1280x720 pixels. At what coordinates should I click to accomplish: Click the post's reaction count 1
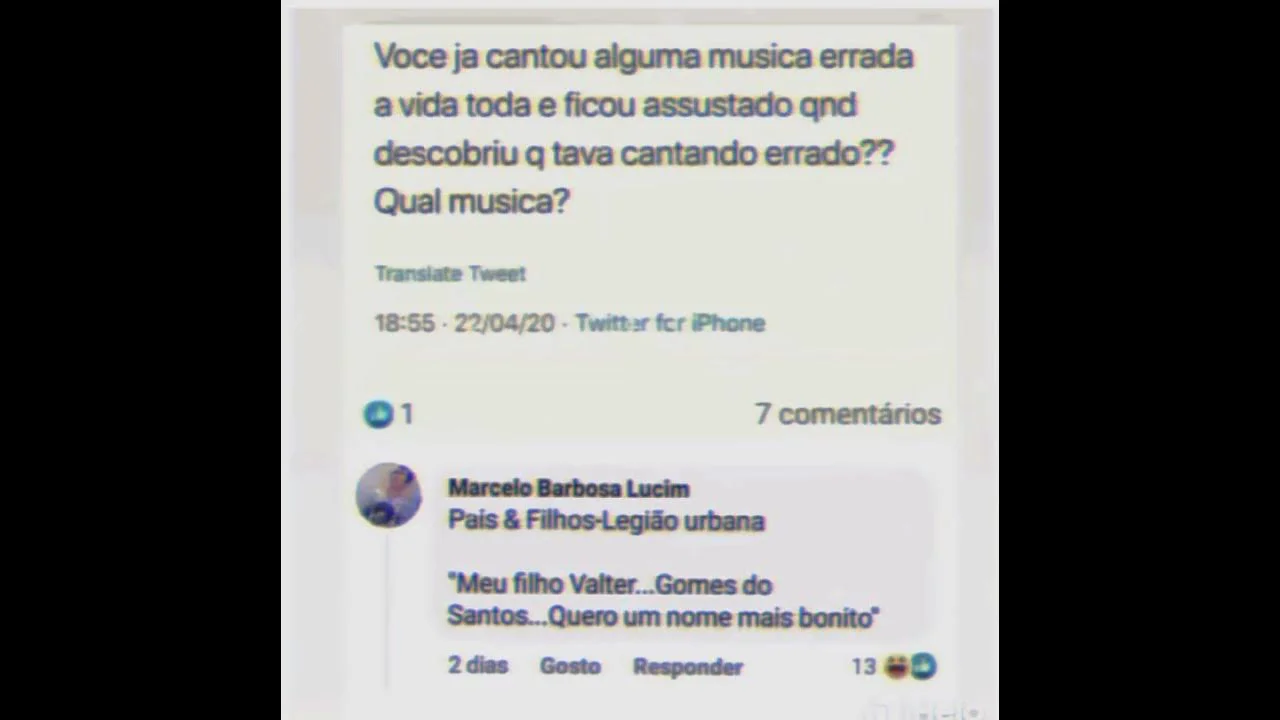click(407, 414)
